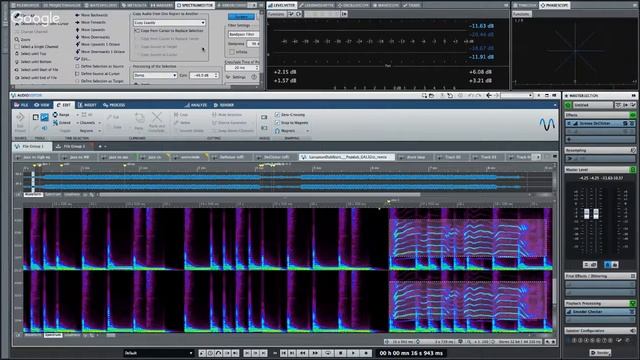640x360 pixels.
Task: Select the time selection rectangle tool
Action: coord(36,118)
